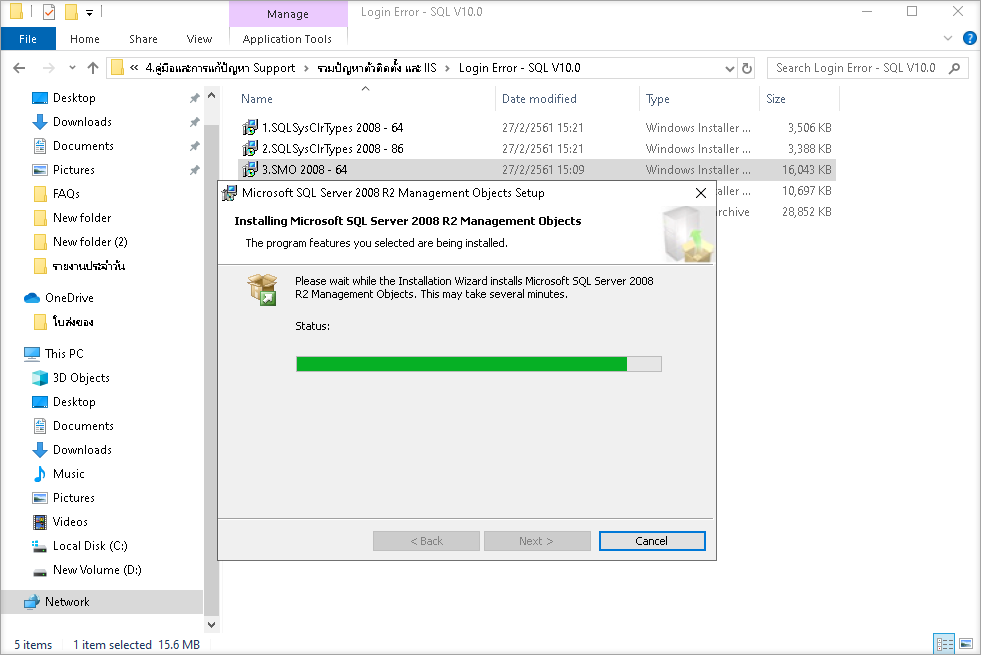Switch to the View ribbon tab
The image size is (981, 655).
pos(199,39)
